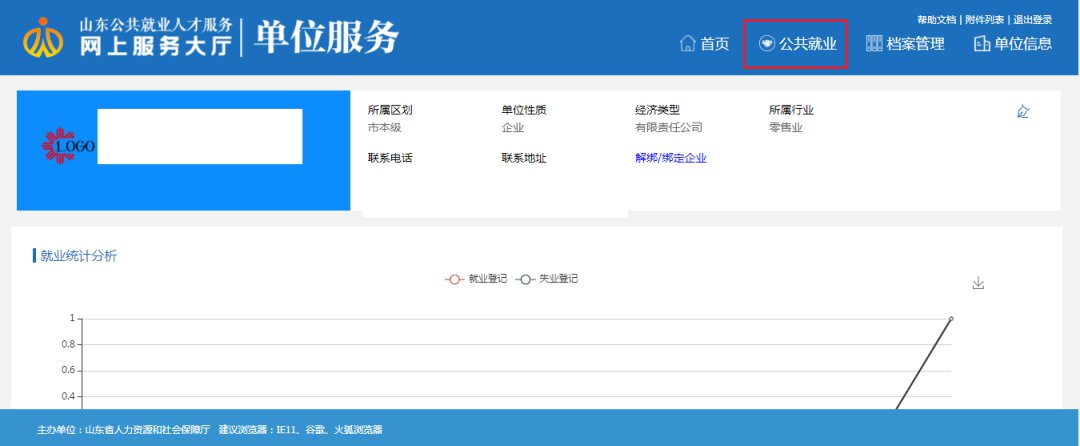
Task: Click the 单位信息 building icon
Action: (981, 43)
